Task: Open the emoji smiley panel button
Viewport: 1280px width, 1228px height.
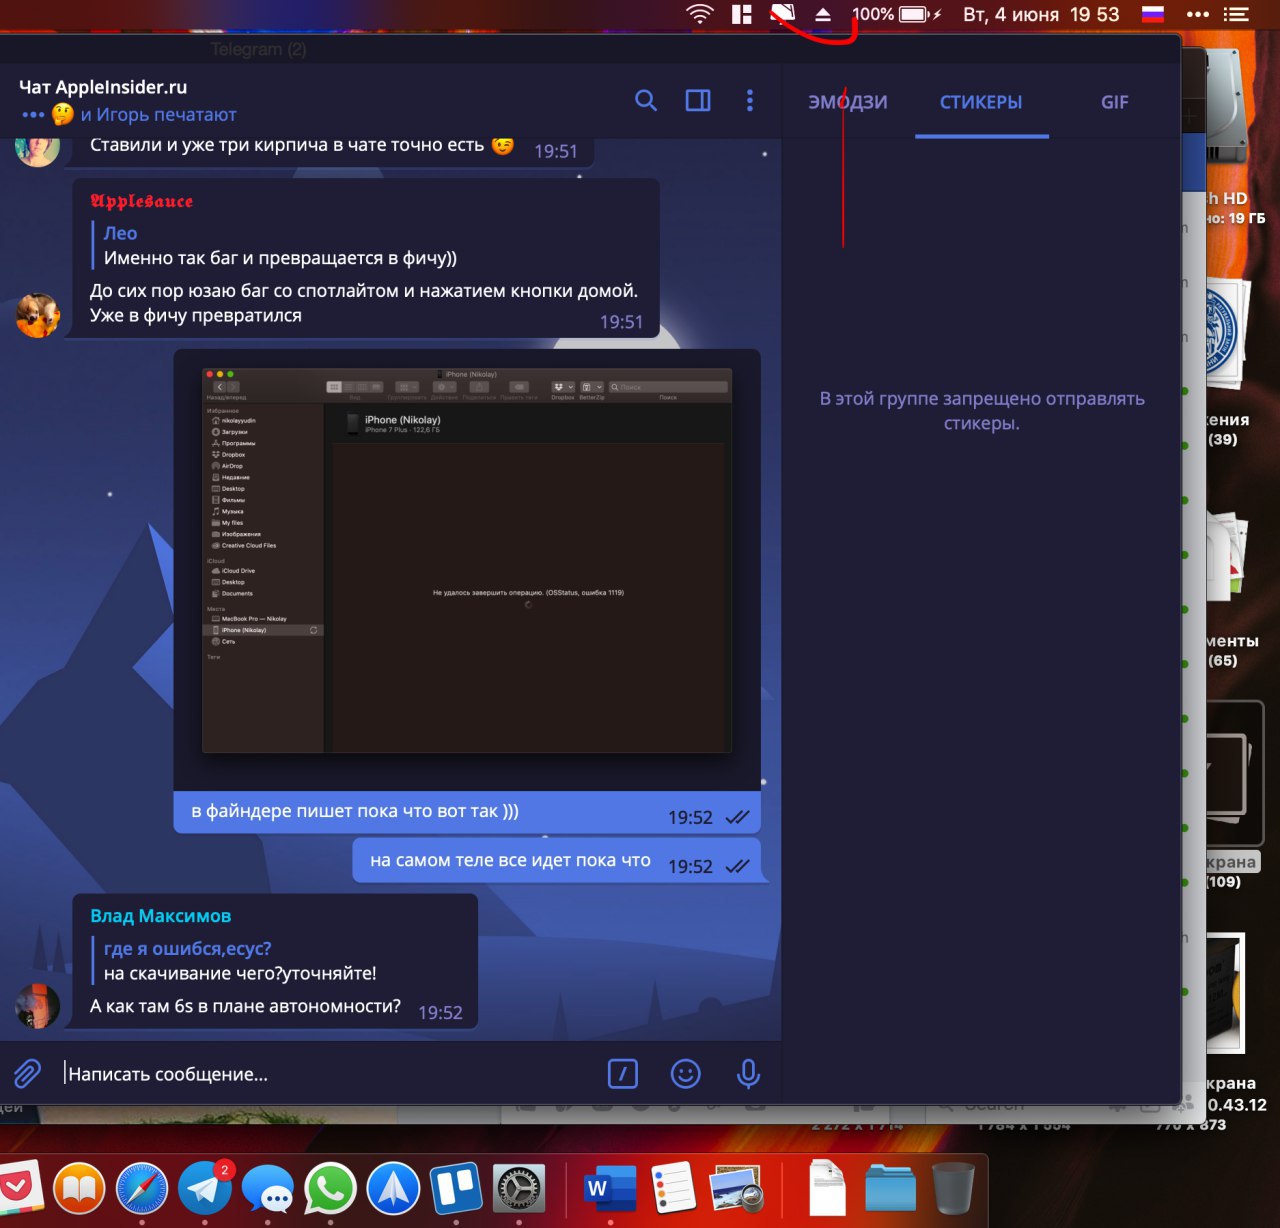Action: 685,1074
